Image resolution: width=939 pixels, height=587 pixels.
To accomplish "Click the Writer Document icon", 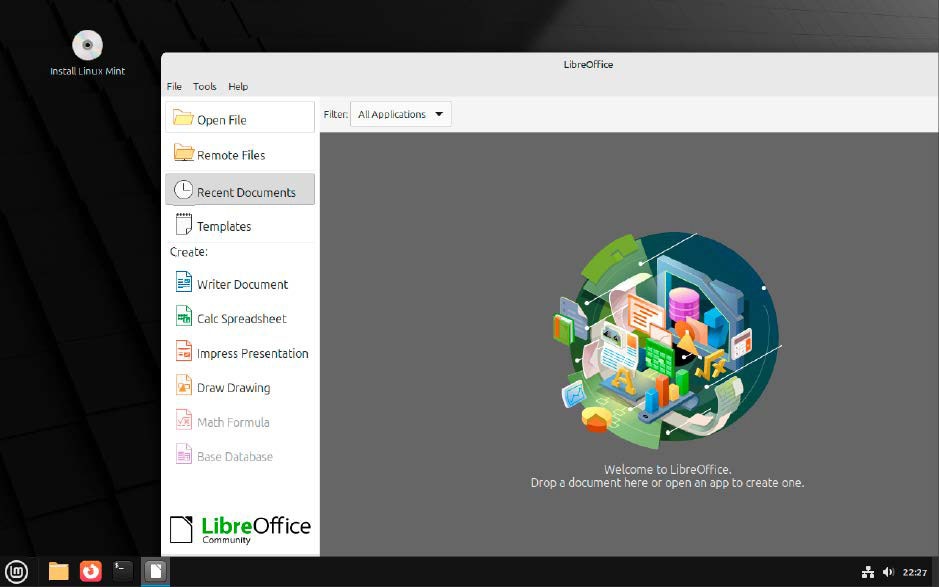I will (x=183, y=283).
